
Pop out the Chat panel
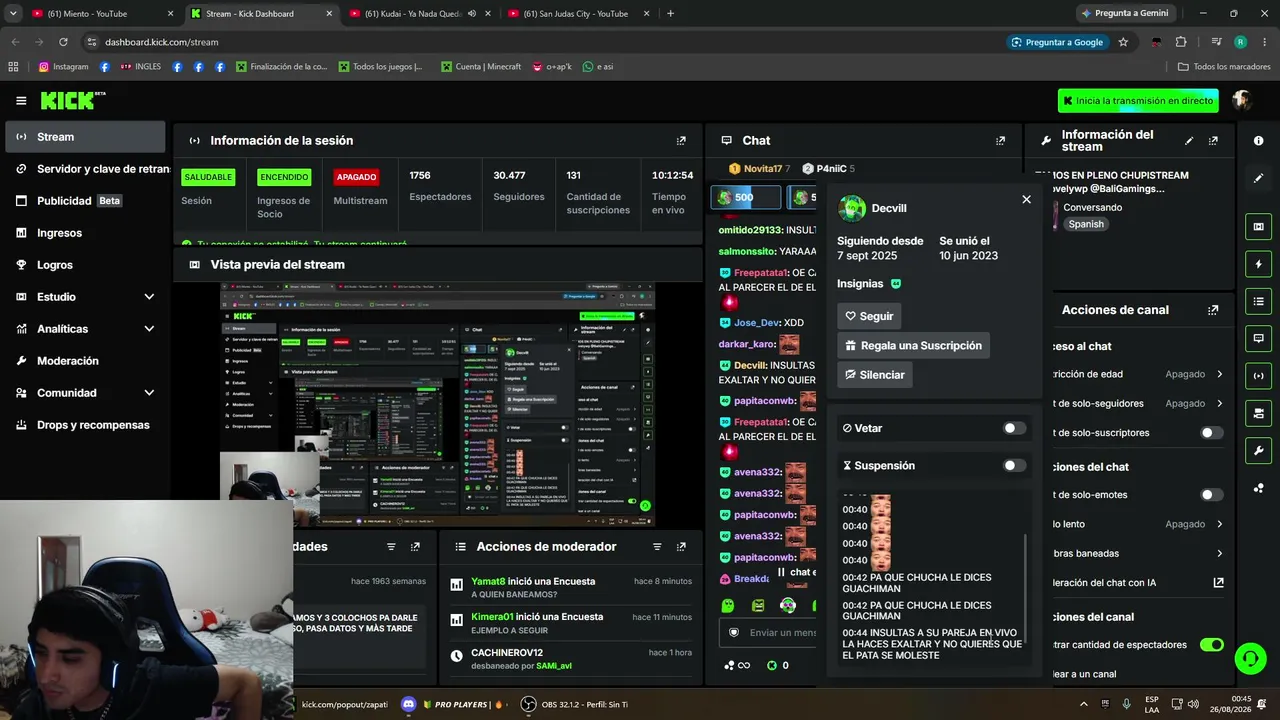[x=1000, y=141]
